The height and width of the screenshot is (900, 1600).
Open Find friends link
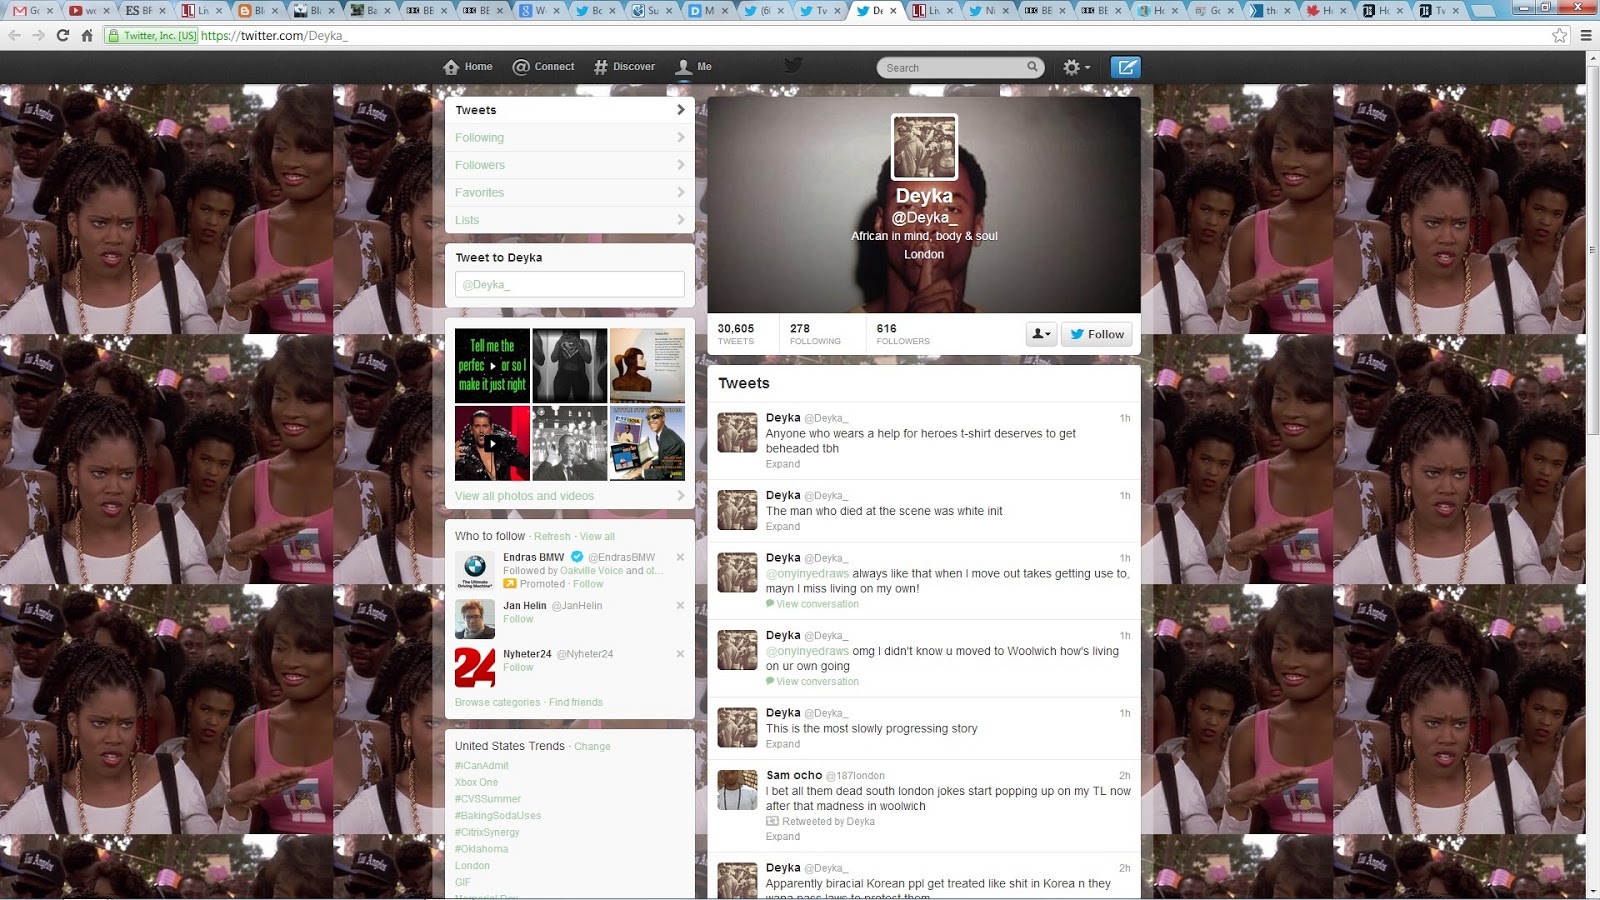(576, 703)
